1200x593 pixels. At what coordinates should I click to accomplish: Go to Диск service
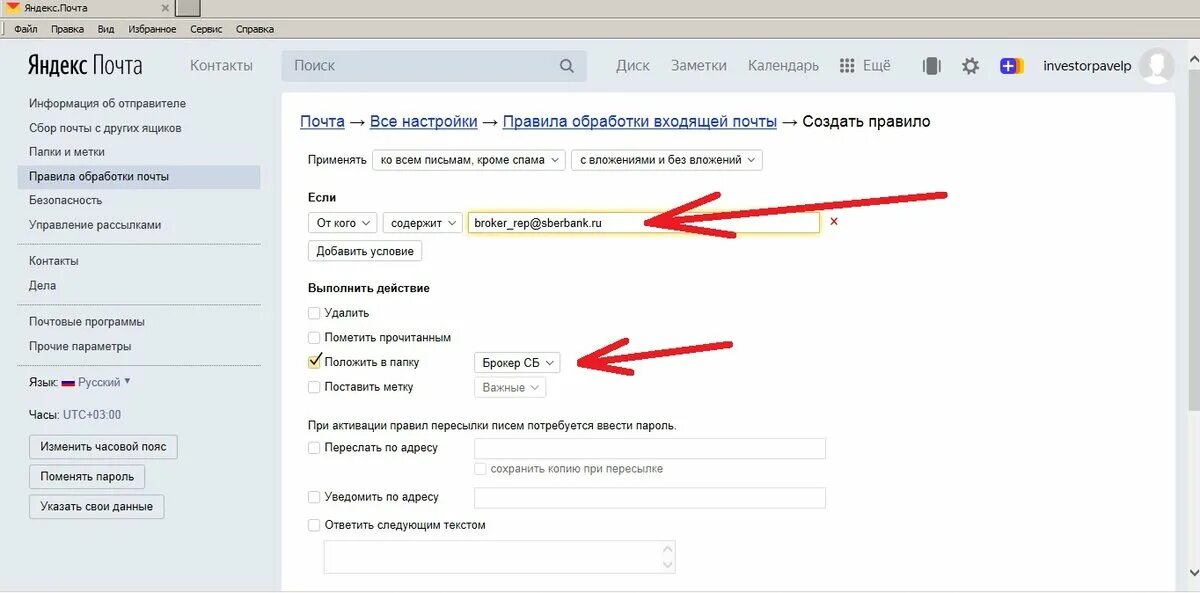(x=633, y=66)
